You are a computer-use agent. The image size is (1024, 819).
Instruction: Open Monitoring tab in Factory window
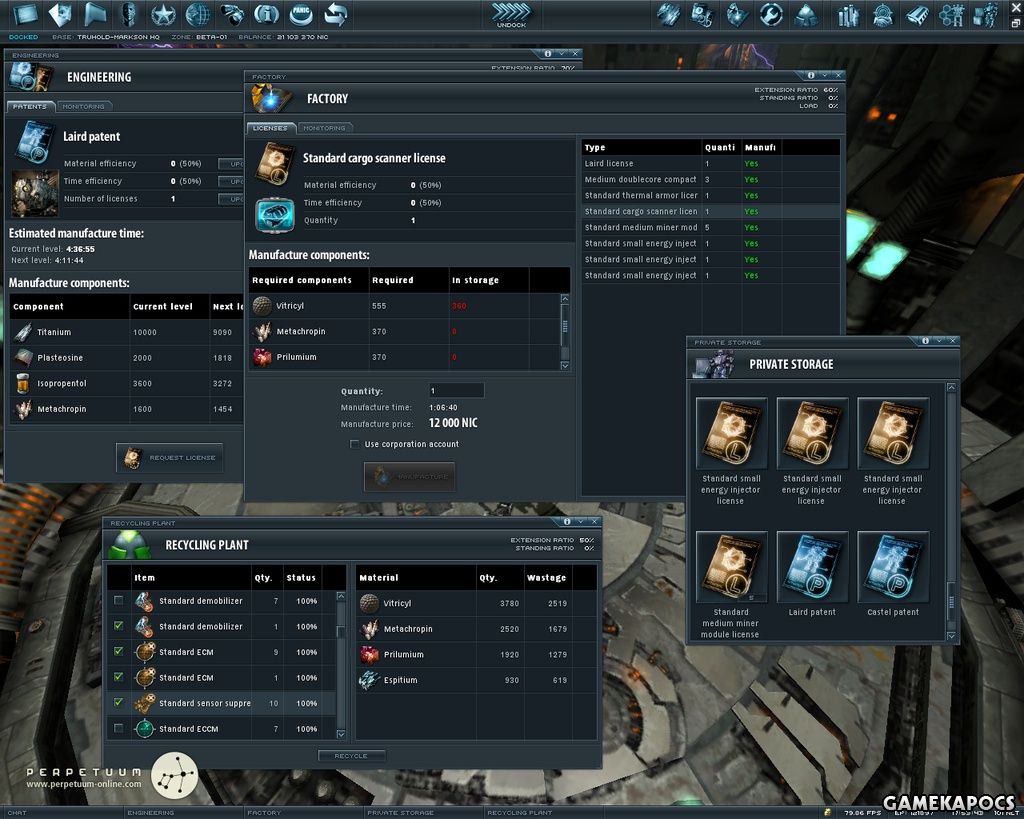click(x=325, y=128)
